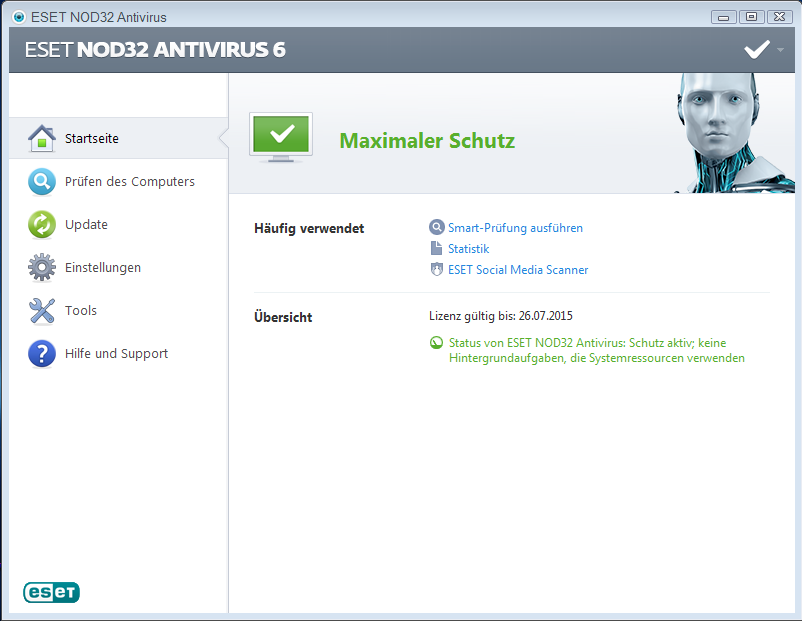Click the Maximaler Schutz heading
The height and width of the screenshot is (621, 802).
point(427,141)
